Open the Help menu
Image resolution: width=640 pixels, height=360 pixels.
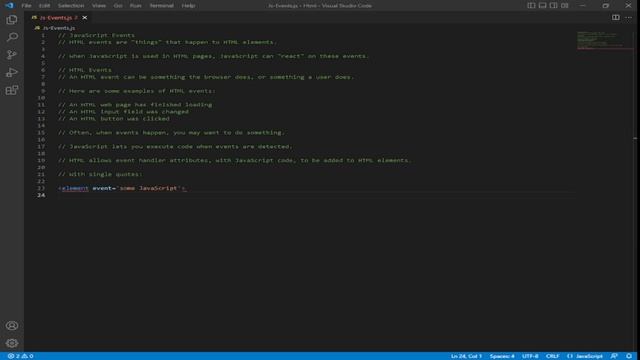coord(188,6)
